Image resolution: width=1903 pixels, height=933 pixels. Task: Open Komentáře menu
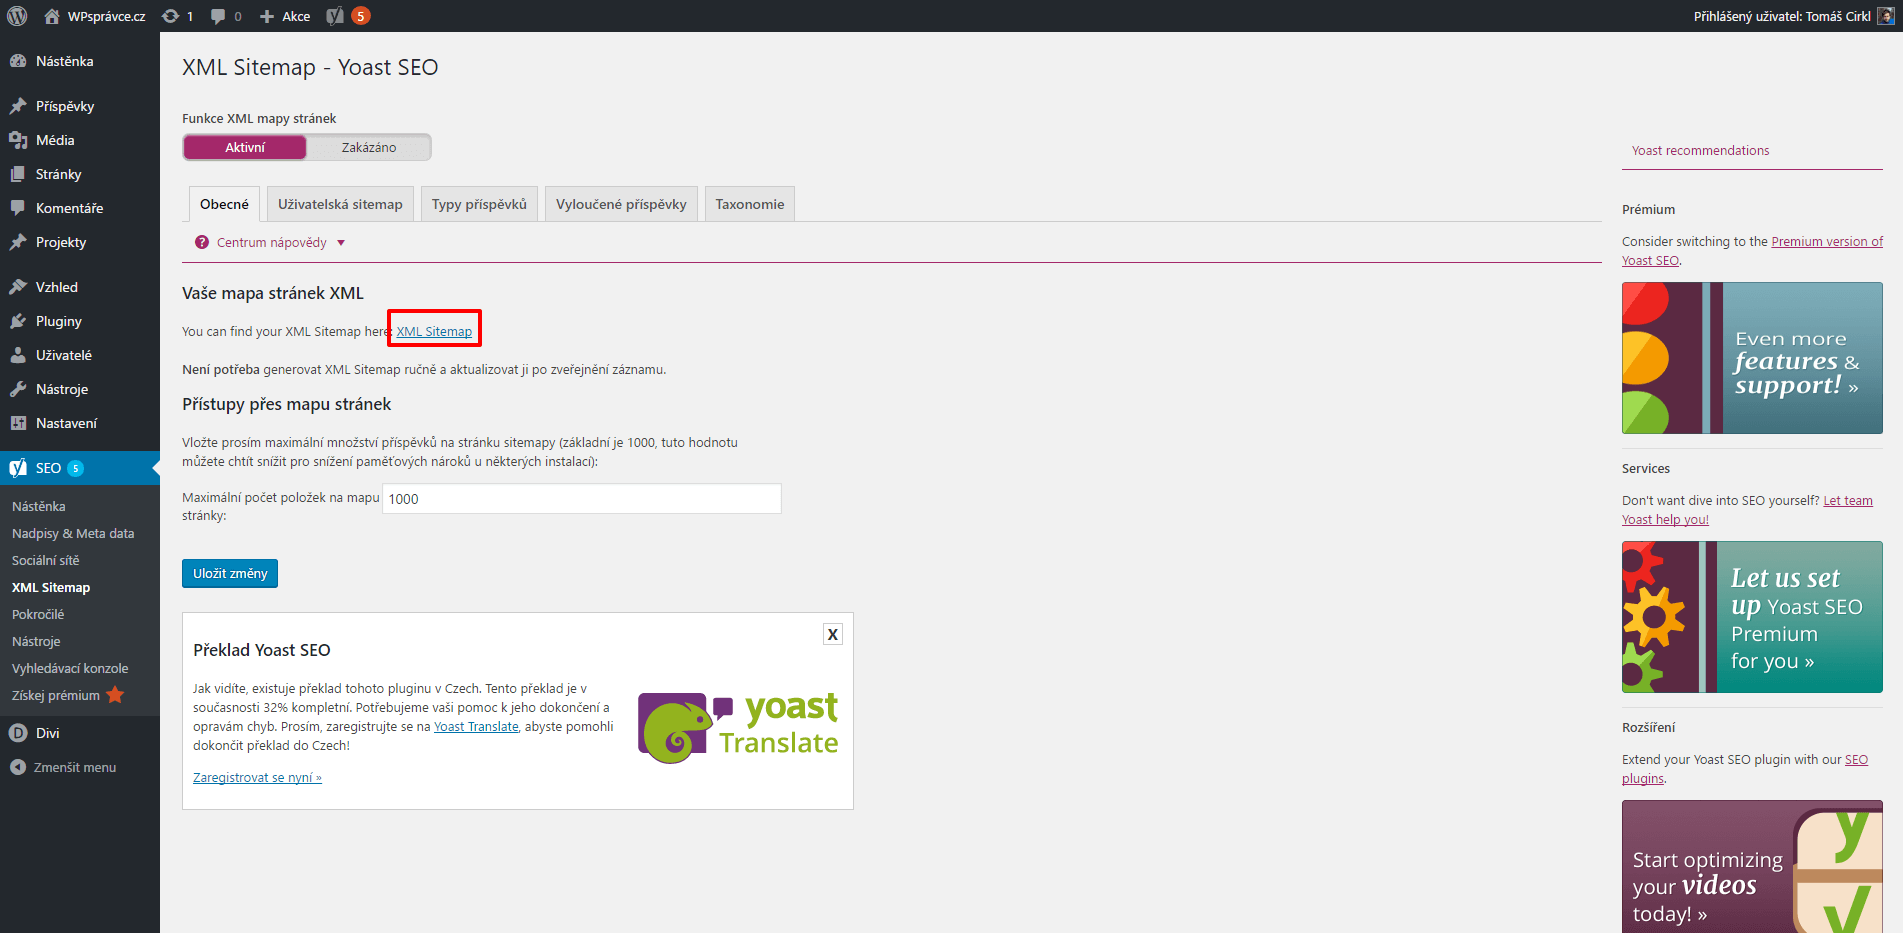pyautogui.click(x=80, y=208)
